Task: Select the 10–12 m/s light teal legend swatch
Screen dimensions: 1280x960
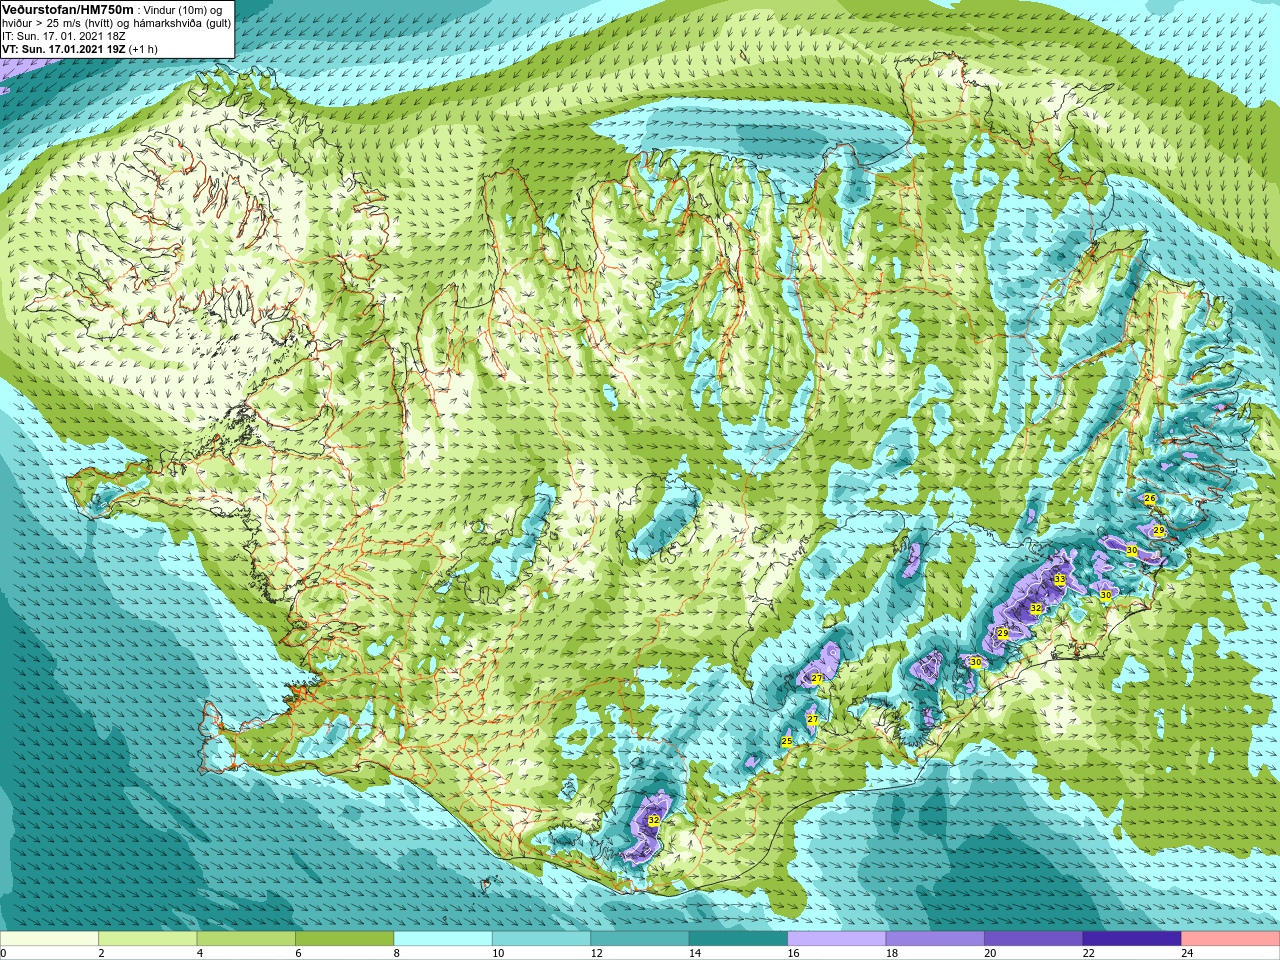Action: tap(541, 939)
